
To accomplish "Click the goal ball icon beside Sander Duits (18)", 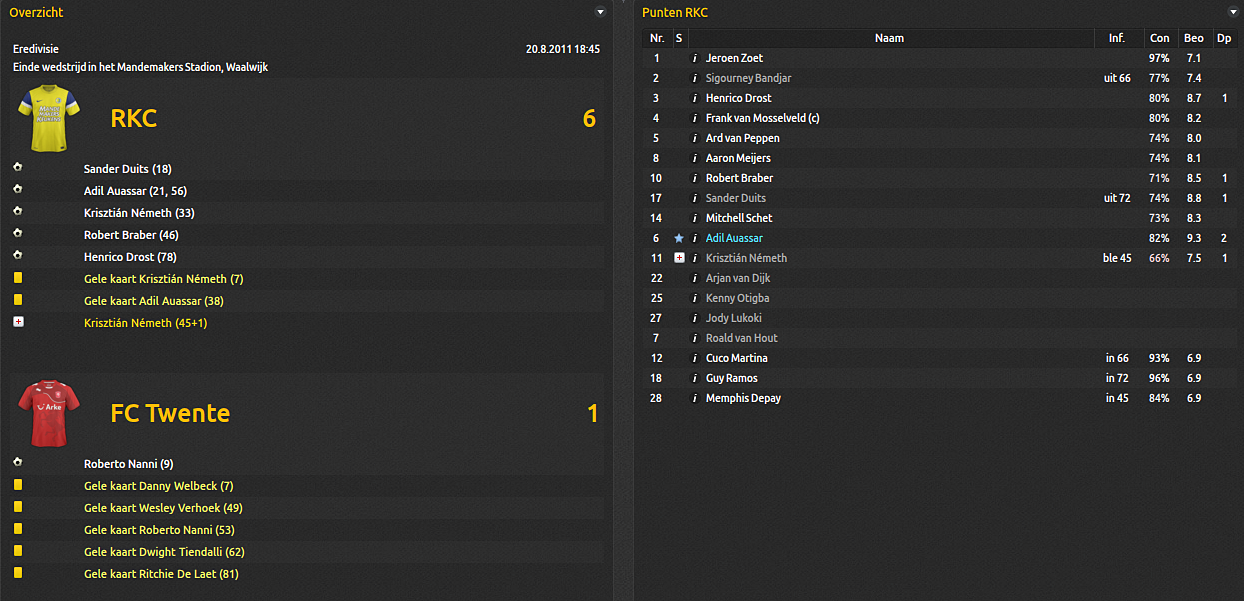I will pos(18,168).
